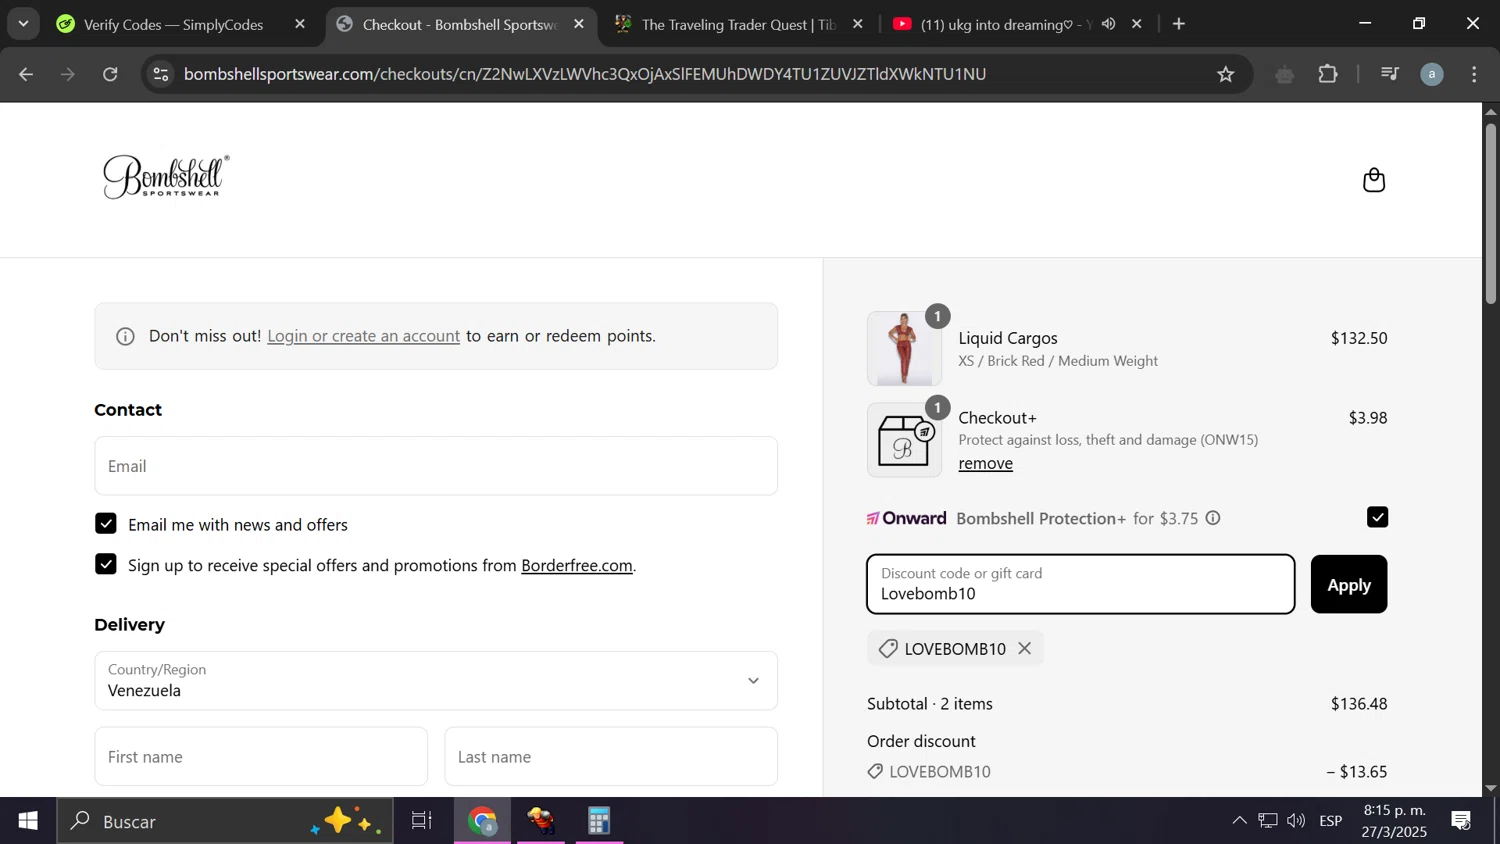The width and height of the screenshot is (1500, 844).
Task: Go back to the previous page
Action: 26,74
